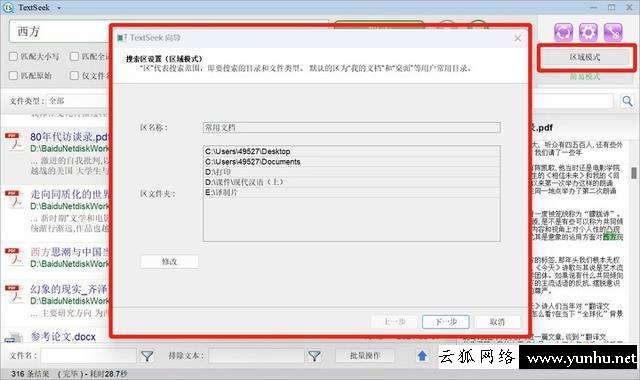
Task: Switch to 区域模式 mode
Action: 585,58
